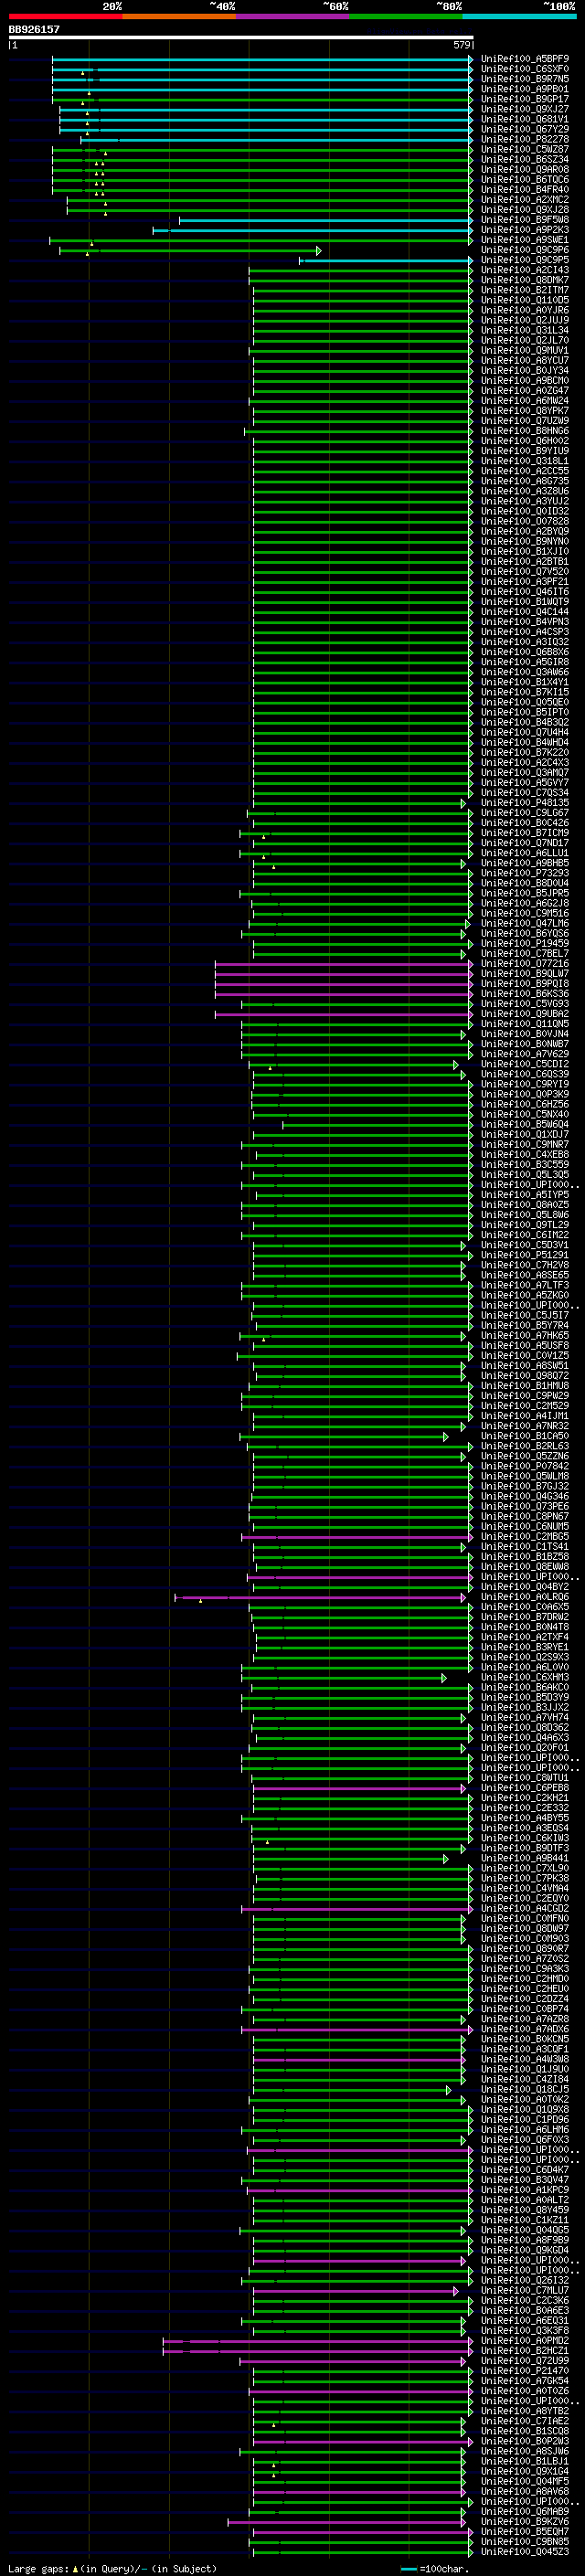Click cyan alignment bar of UniRef100_B9F5W8
The image size is (585, 2576).
pyautogui.click(x=326, y=220)
